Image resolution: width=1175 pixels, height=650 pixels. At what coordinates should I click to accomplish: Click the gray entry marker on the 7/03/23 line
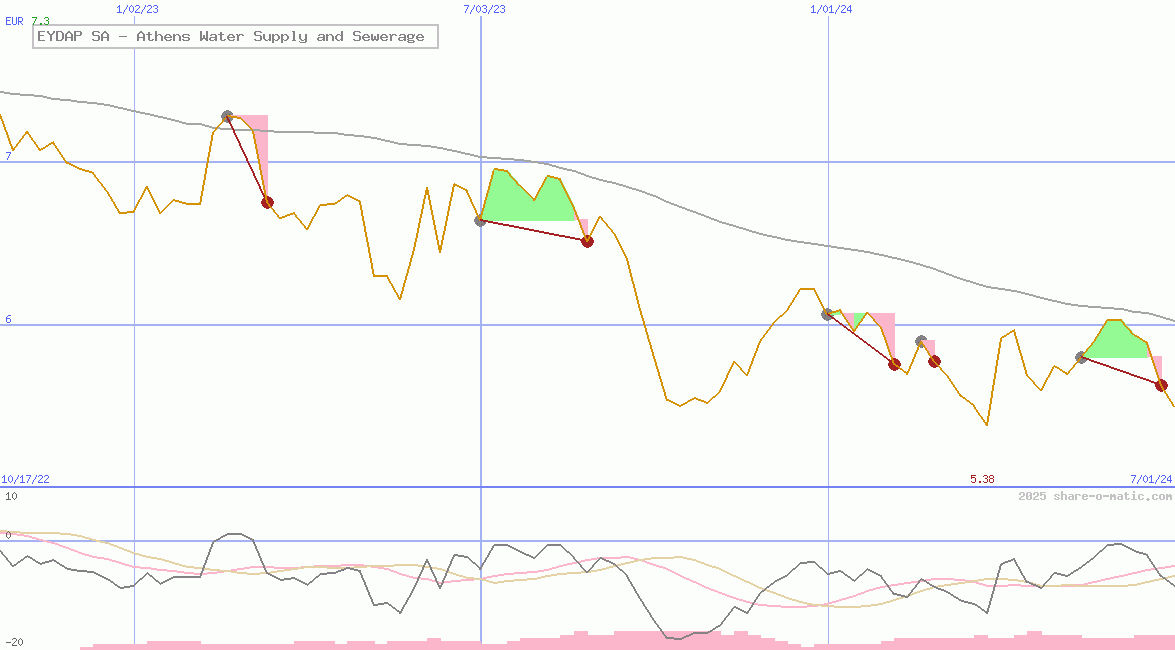pos(480,220)
